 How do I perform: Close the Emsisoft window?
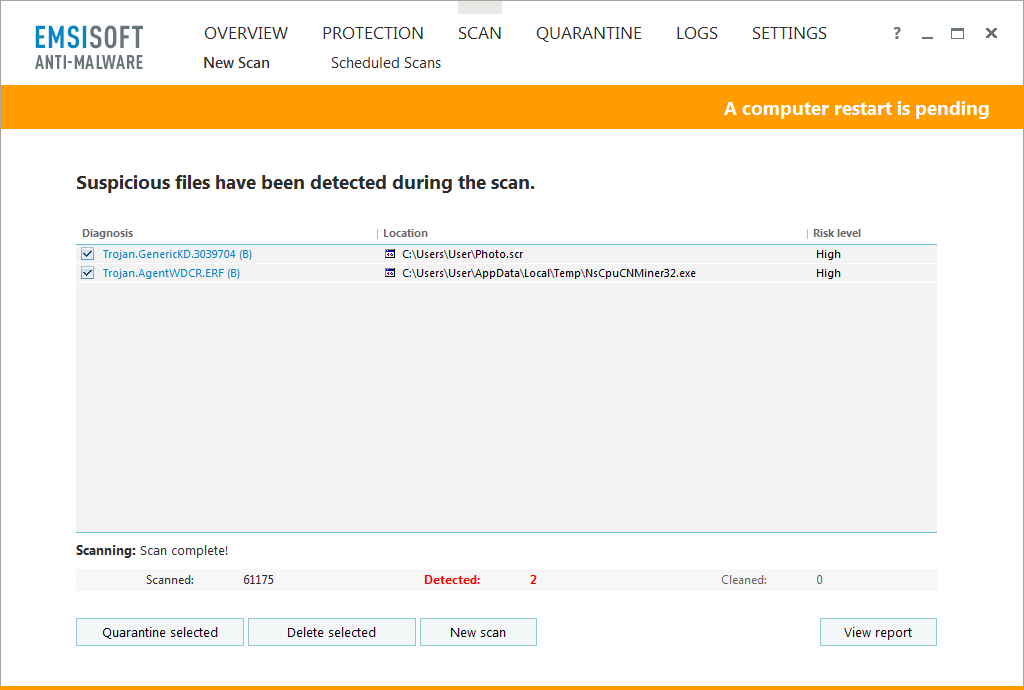point(991,33)
